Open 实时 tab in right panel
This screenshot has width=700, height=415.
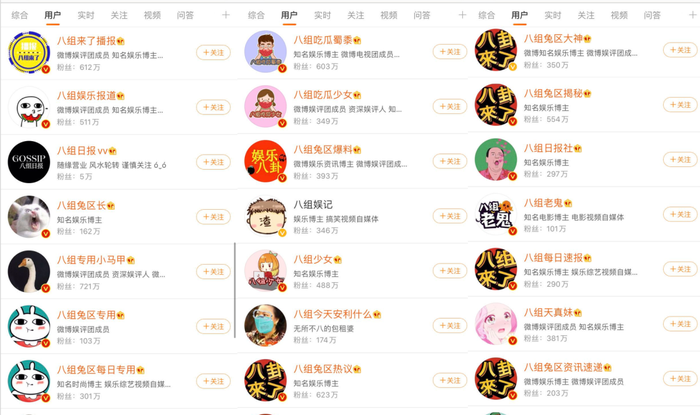pyautogui.click(x=553, y=15)
